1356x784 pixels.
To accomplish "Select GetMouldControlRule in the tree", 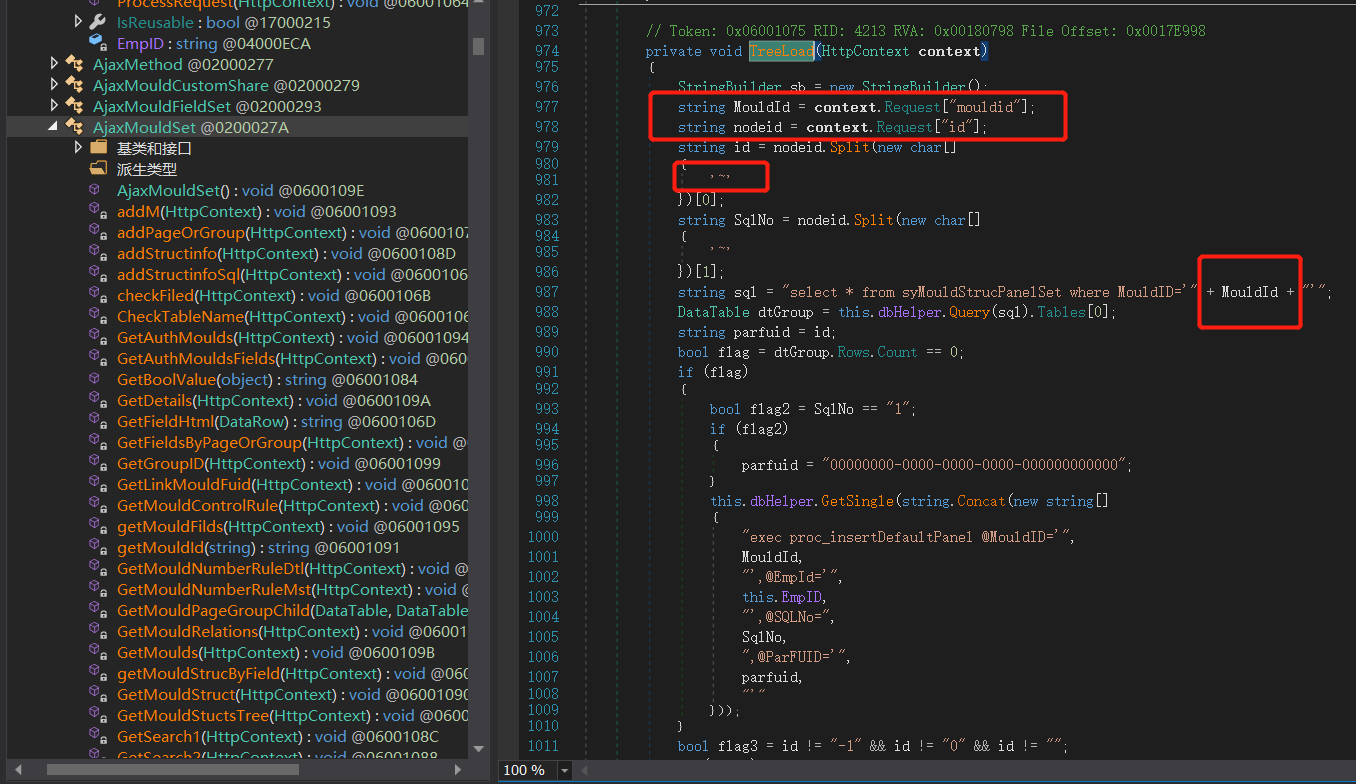I will [292, 505].
